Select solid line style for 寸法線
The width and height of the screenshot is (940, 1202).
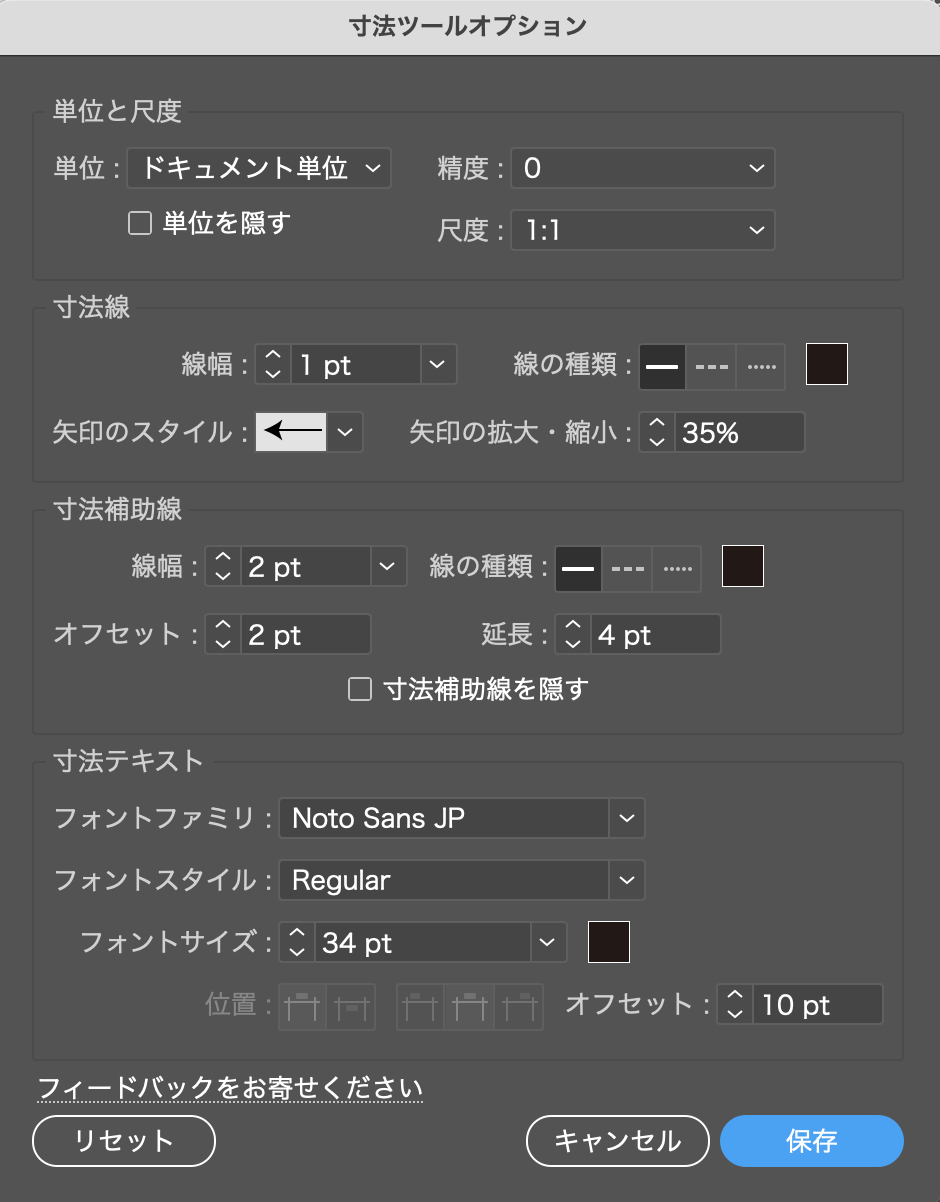coord(661,364)
